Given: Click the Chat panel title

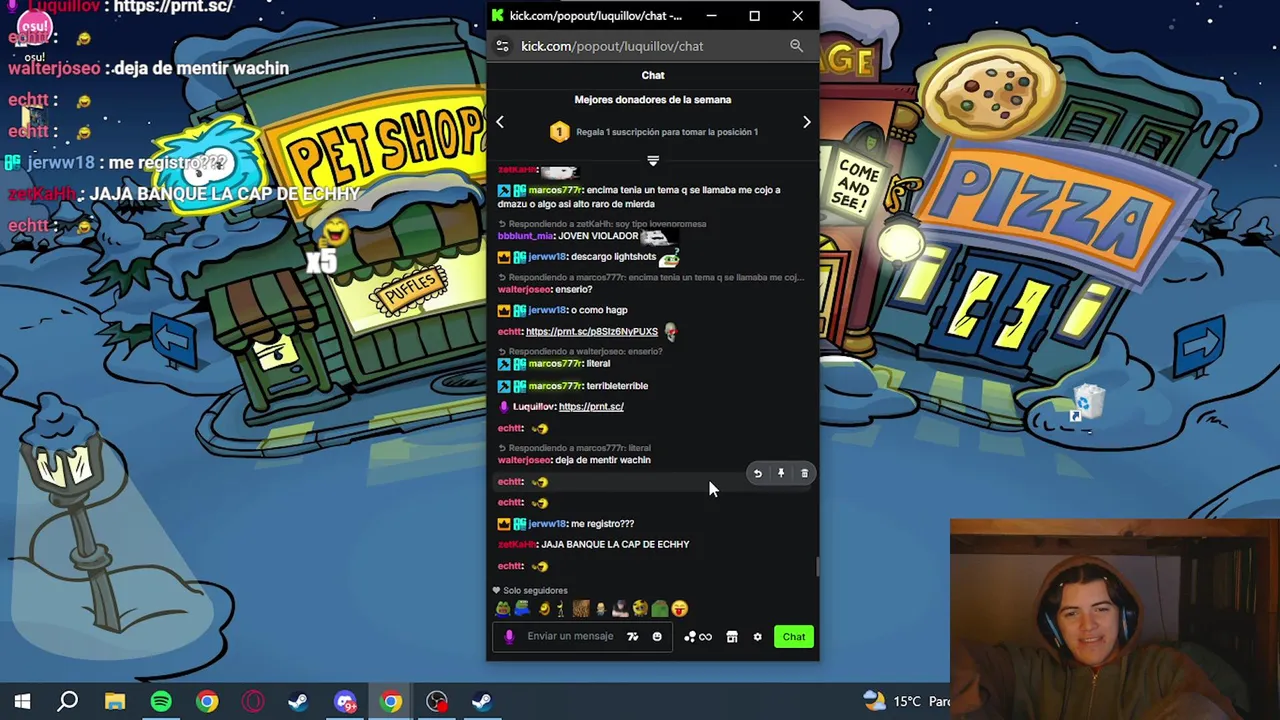Looking at the screenshot, I should 653,75.
